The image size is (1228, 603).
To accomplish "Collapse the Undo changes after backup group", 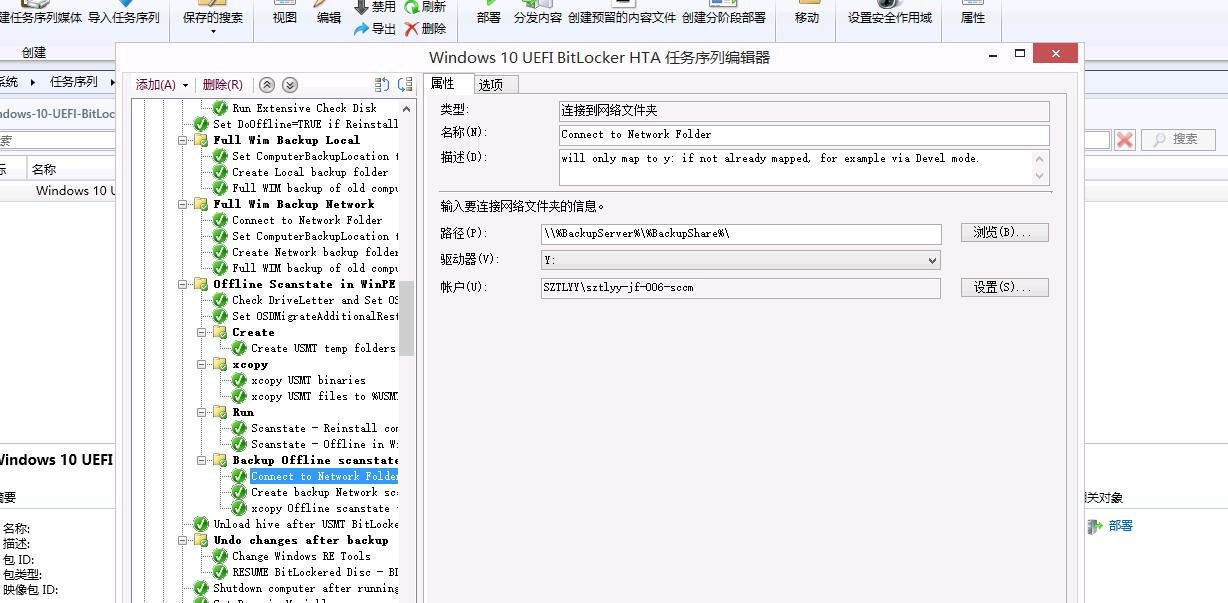I will [x=183, y=540].
